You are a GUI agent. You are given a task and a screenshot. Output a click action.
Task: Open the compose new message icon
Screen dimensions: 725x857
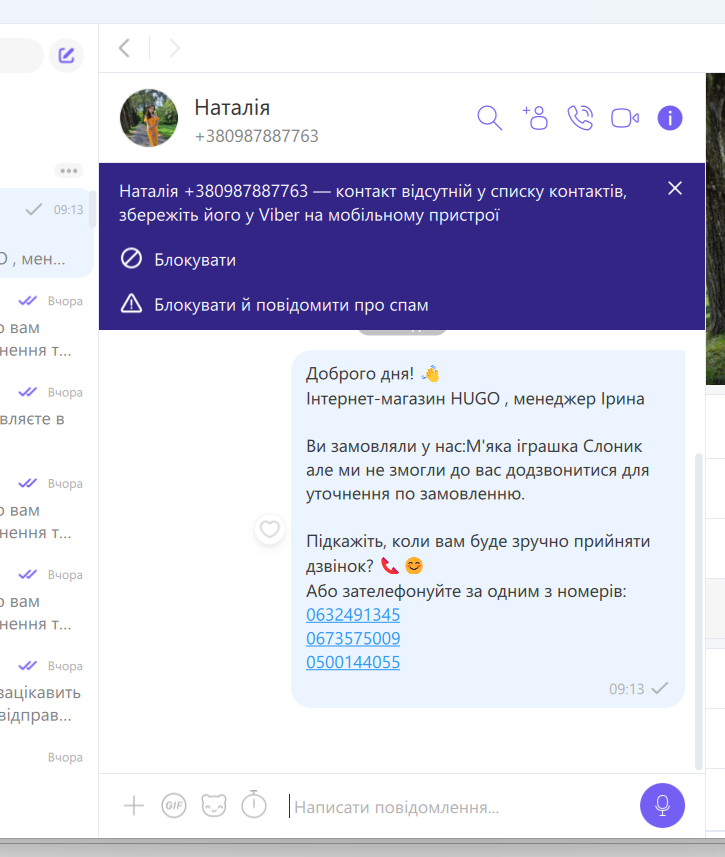tap(66, 55)
